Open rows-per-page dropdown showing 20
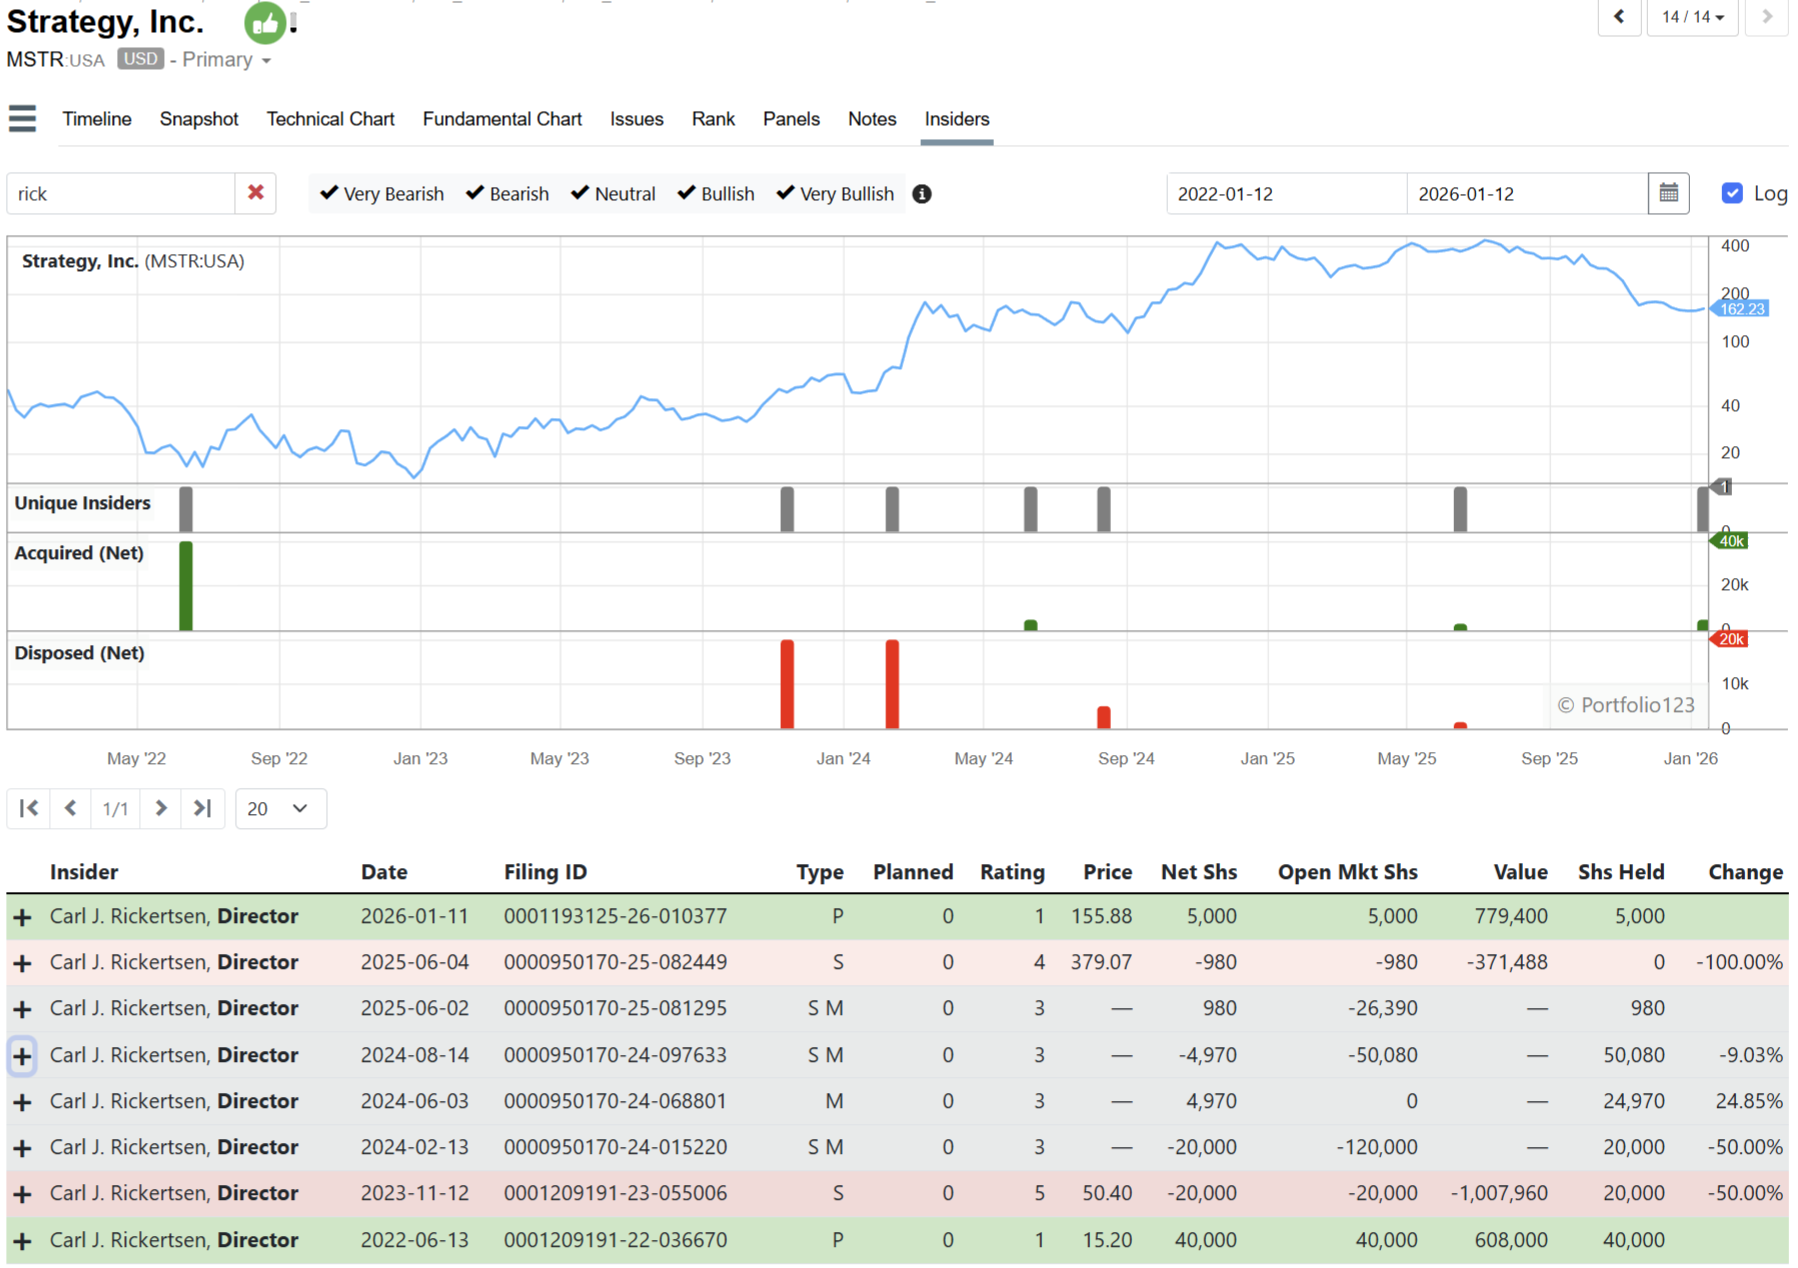The width and height of the screenshot is (1798, 1268). tap(280, 808)
